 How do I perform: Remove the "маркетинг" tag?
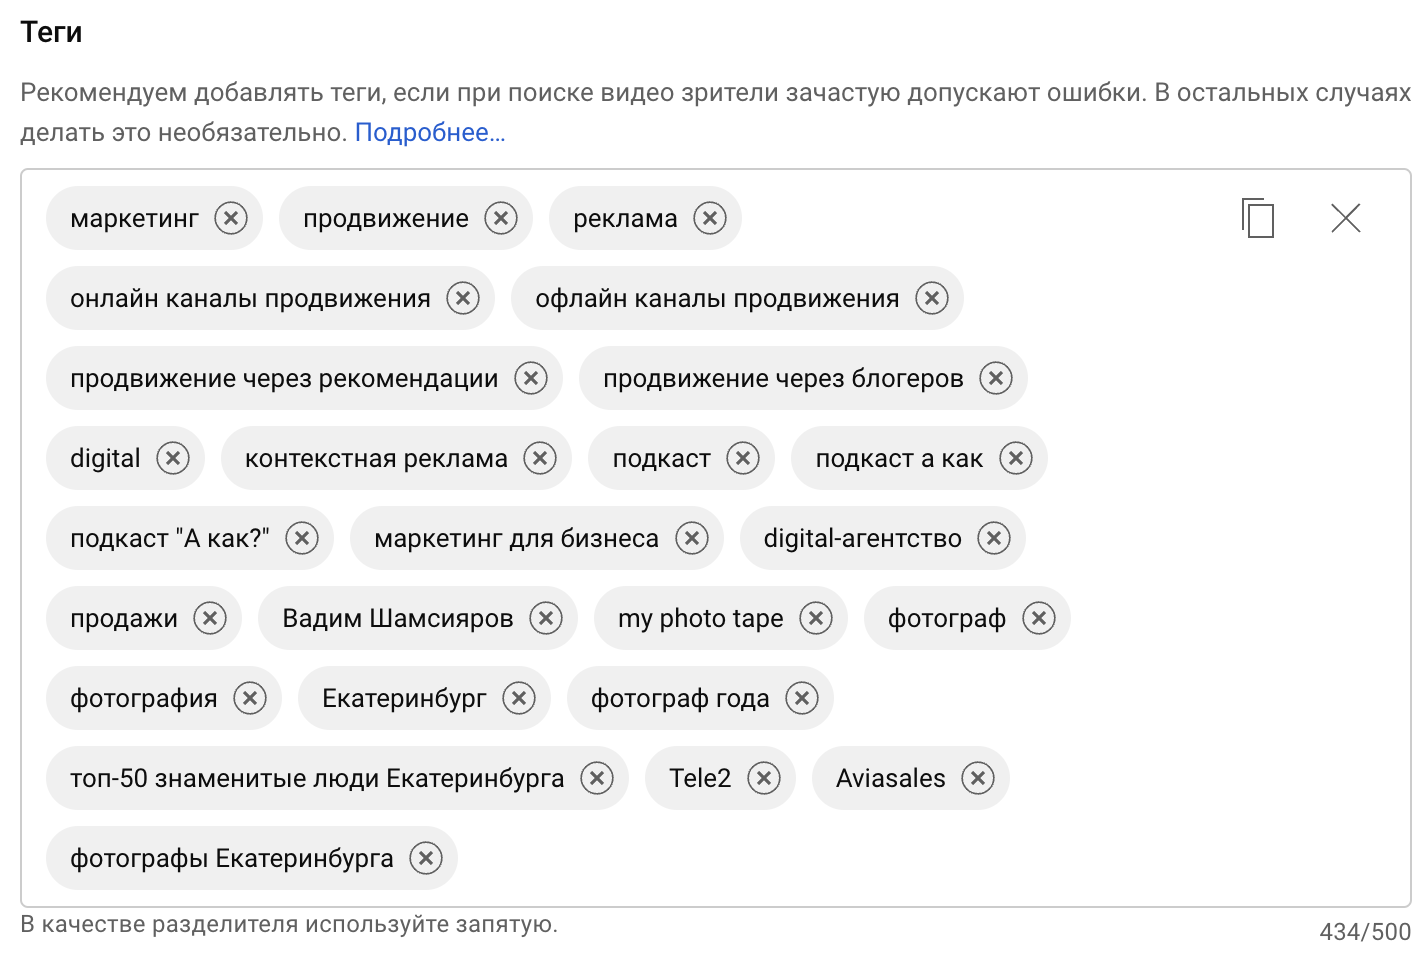(231, 218)
